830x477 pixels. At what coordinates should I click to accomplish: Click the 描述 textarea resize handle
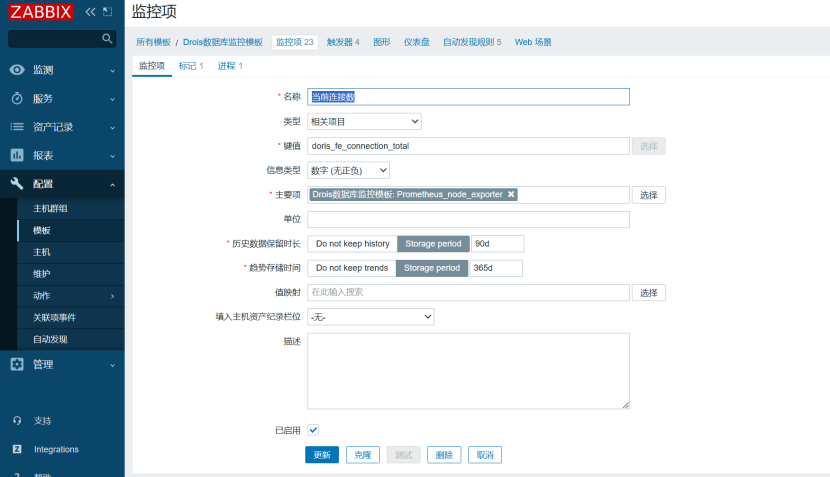tap(626, 405)
